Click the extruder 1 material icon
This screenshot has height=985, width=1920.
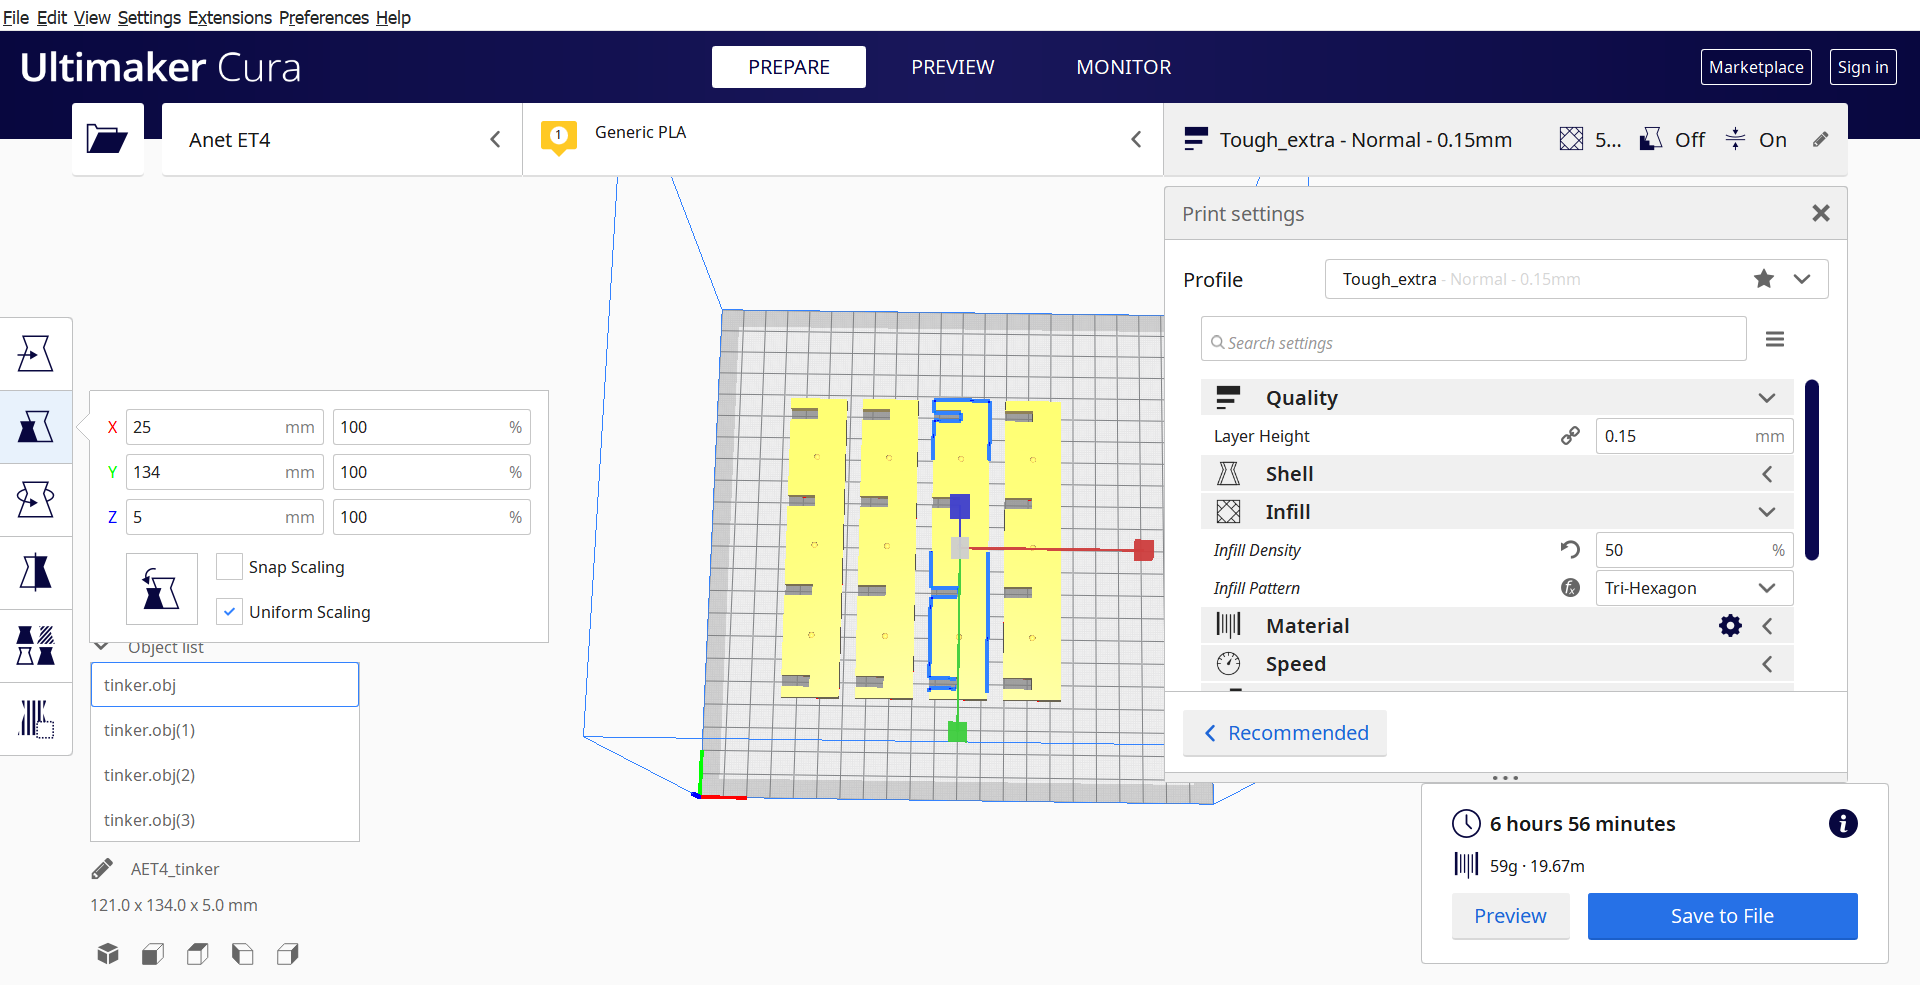pyautogui.click(x=558, y=137)
